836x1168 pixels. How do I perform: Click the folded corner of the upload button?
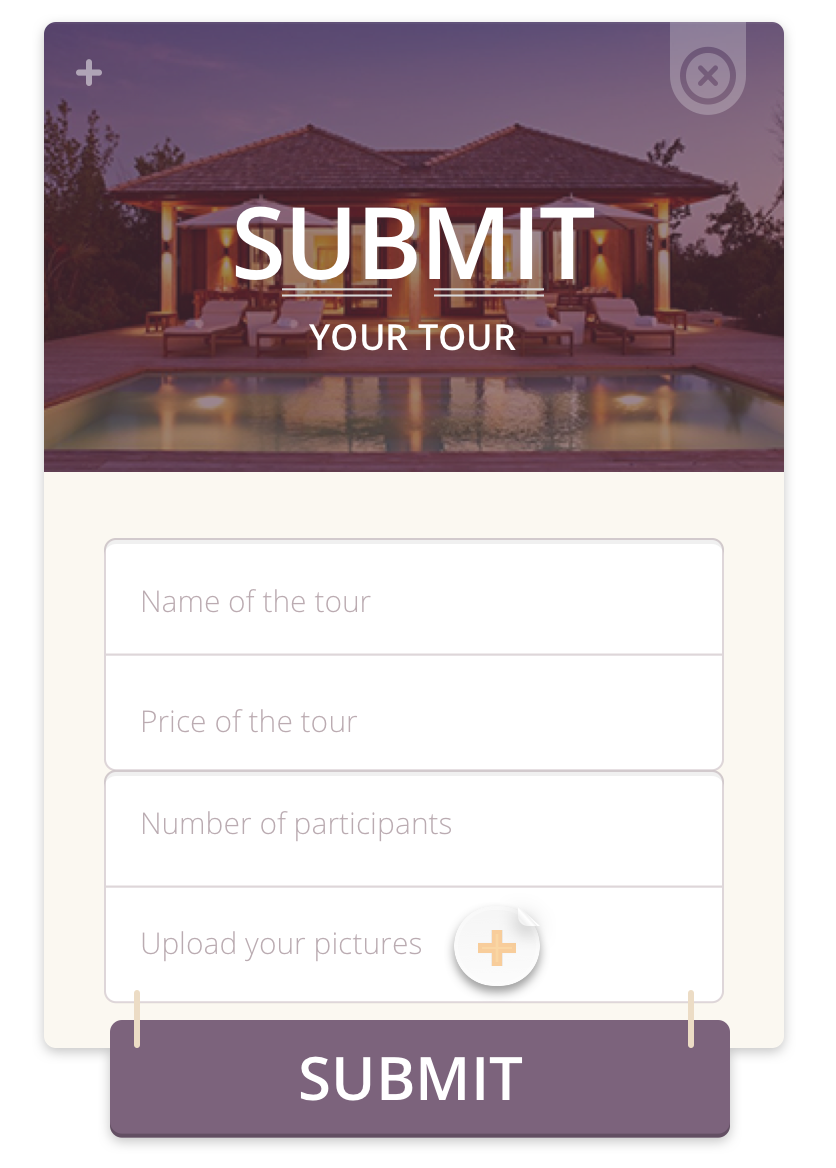click(x=528, y=917)
